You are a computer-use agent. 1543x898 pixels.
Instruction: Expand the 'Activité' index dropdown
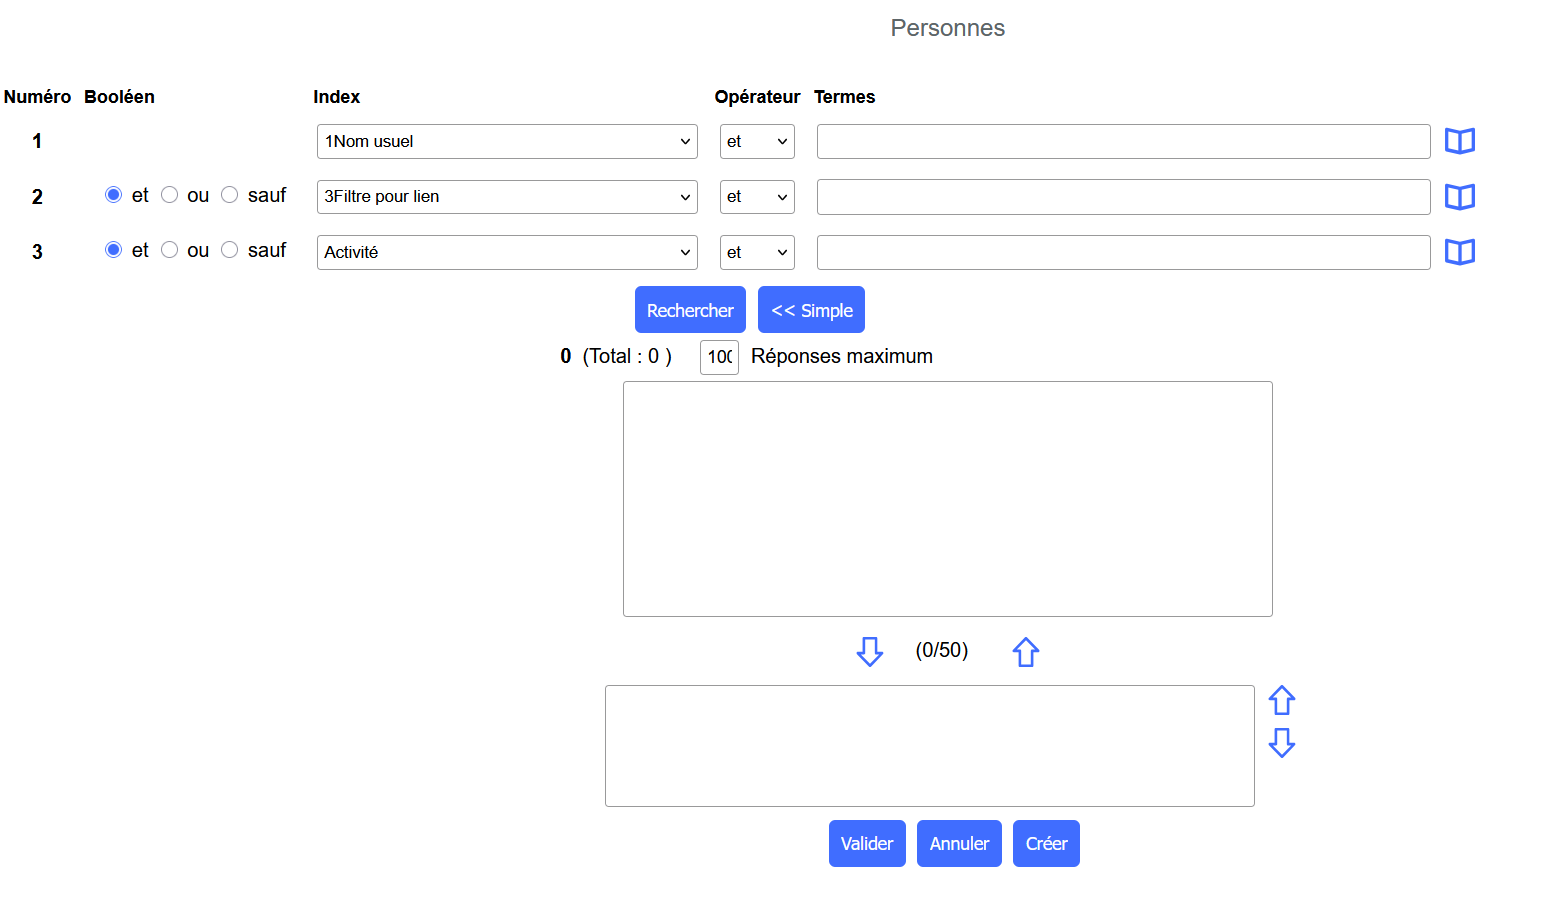click(507, 252)
